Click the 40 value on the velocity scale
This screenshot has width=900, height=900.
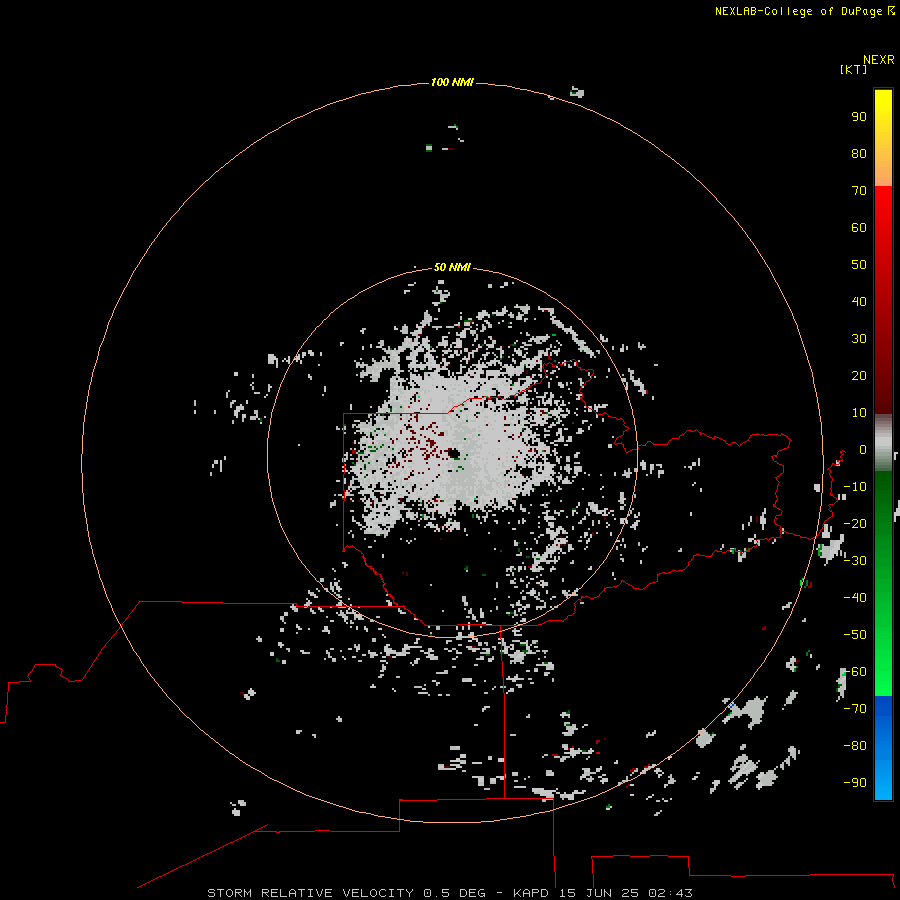click(x=859, y=302)
